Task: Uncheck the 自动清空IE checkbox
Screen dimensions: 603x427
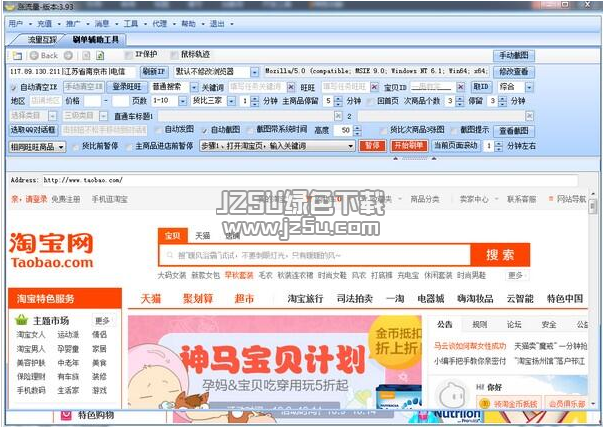Action: click(x=14, y=87)
